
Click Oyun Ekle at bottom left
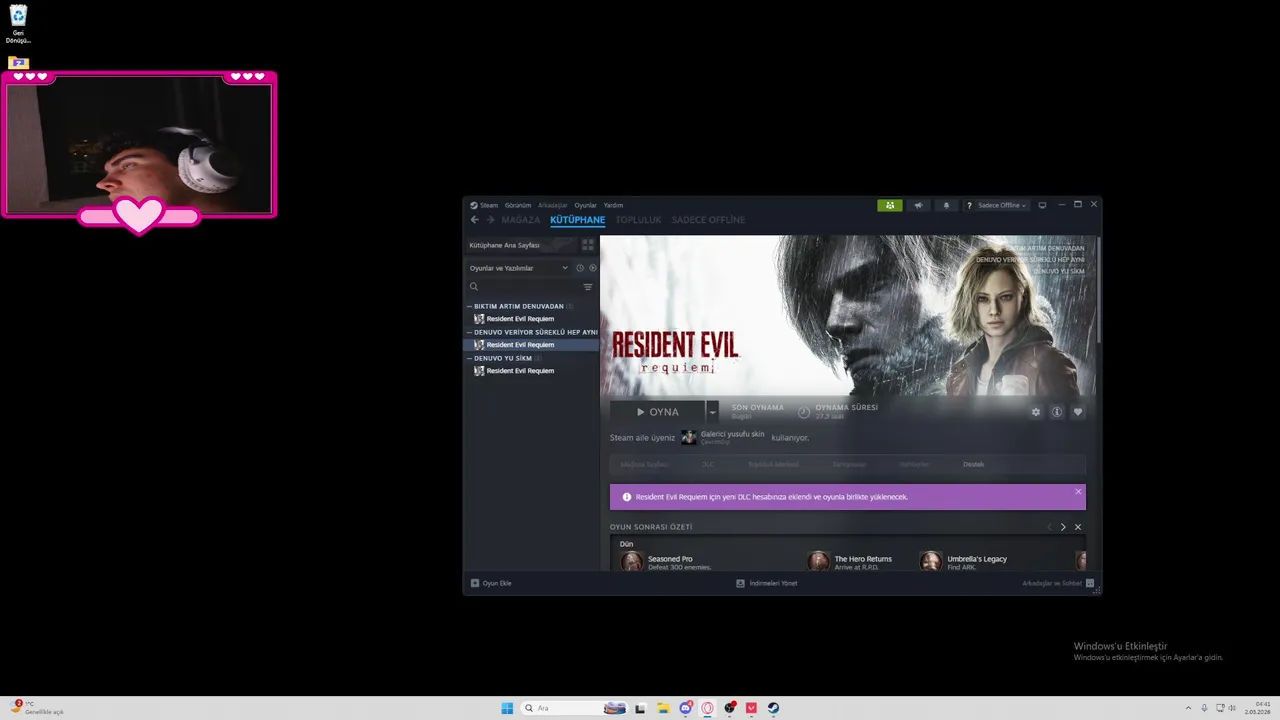click(x=491, y=583)
